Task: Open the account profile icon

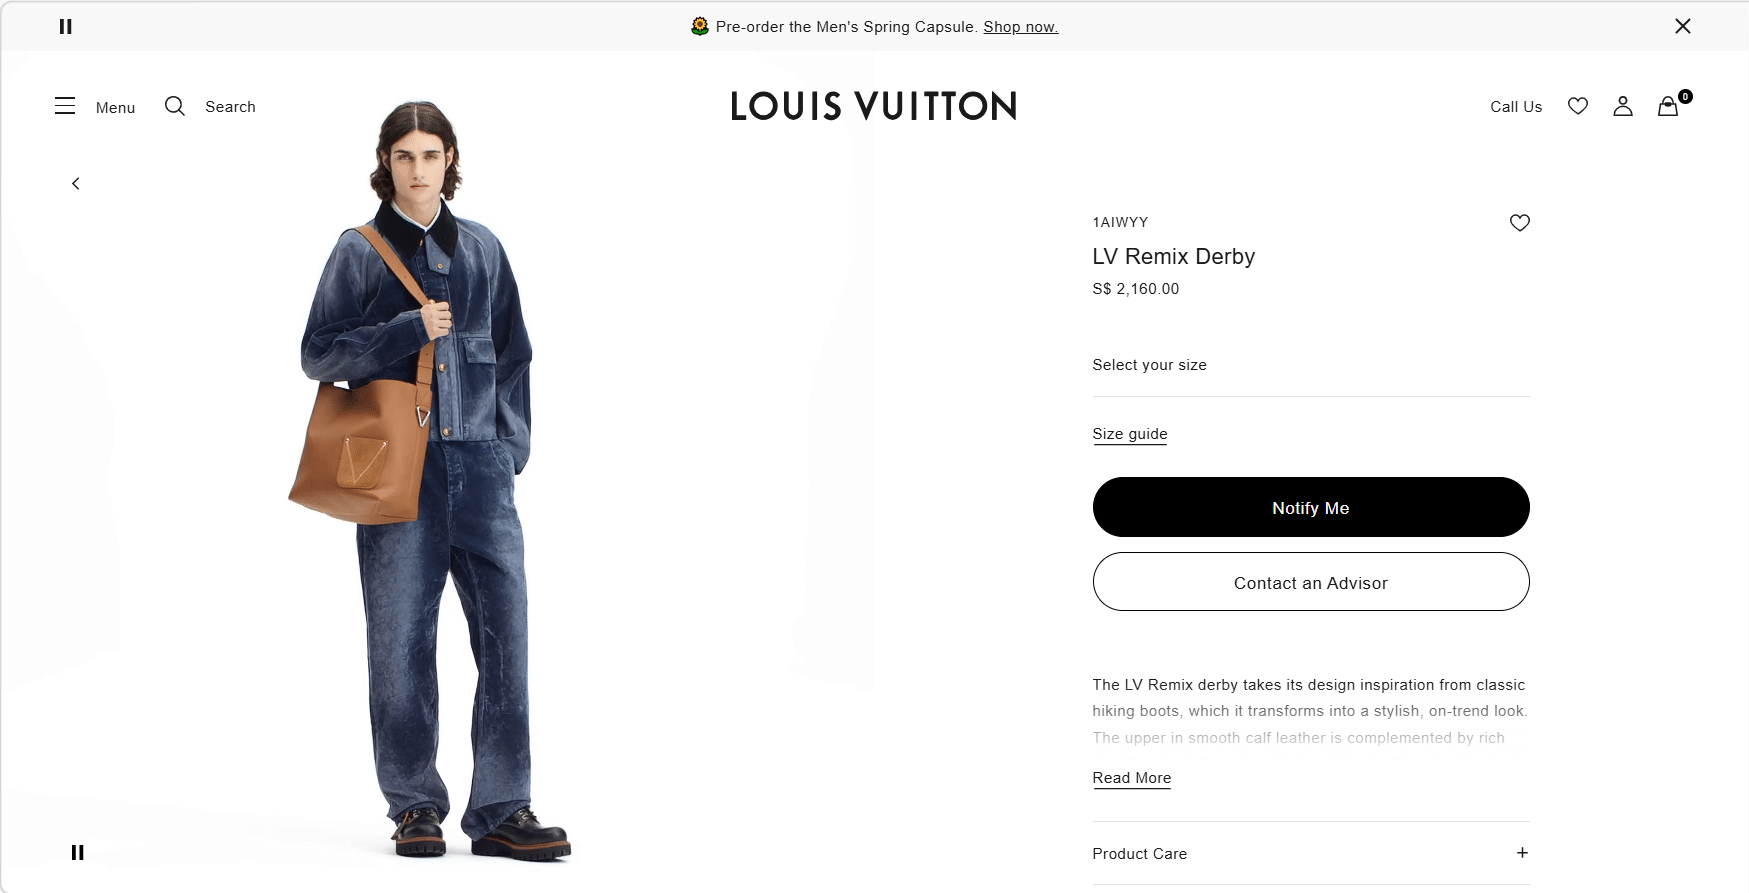Action: click(1623, 106)
